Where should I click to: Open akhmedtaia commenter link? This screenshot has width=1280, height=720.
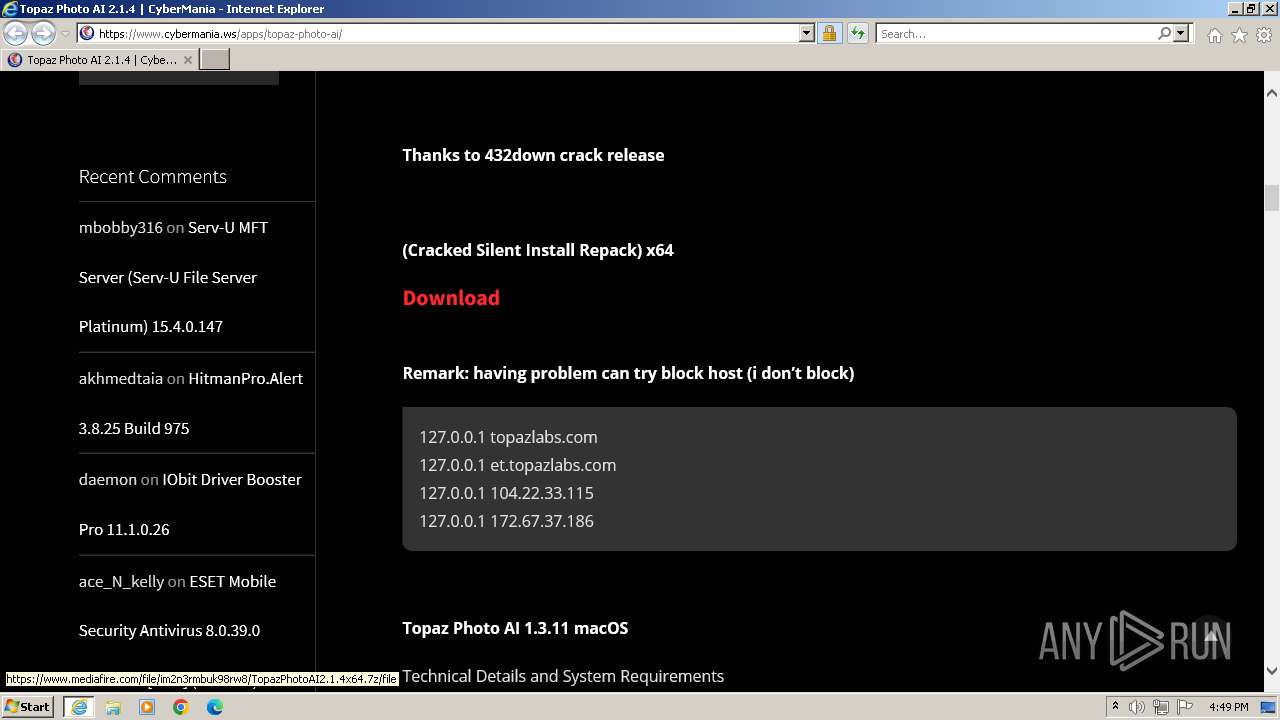click(121, 378)
